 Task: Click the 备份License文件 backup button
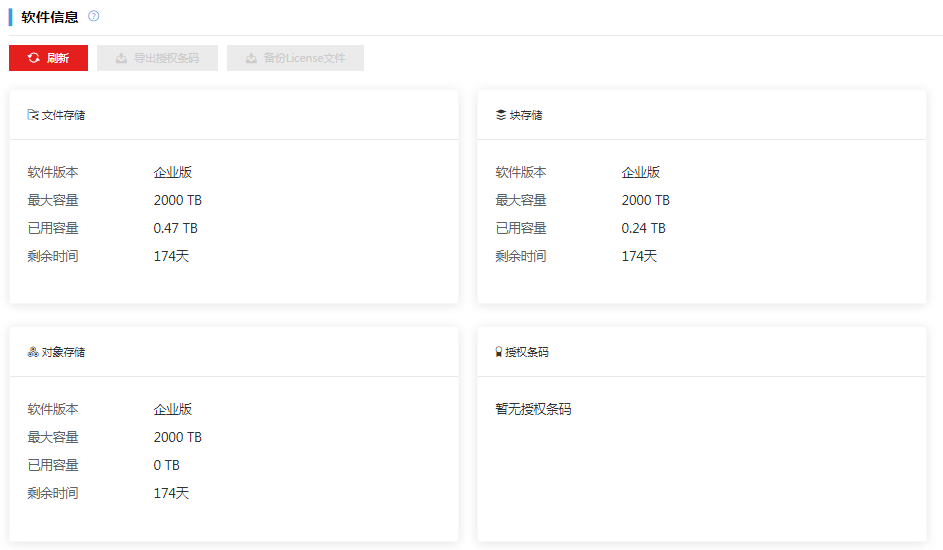pos(295,58)
